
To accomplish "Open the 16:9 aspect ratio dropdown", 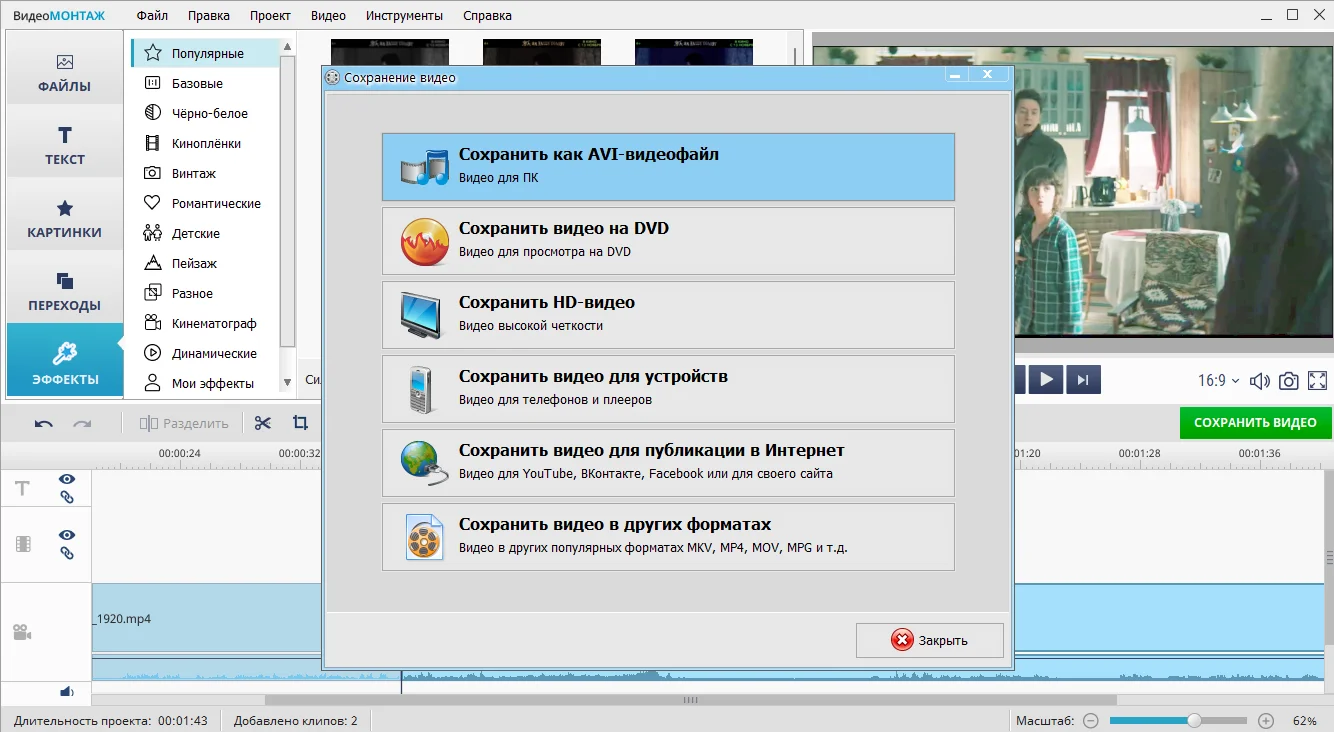I will coord(1218,380).
